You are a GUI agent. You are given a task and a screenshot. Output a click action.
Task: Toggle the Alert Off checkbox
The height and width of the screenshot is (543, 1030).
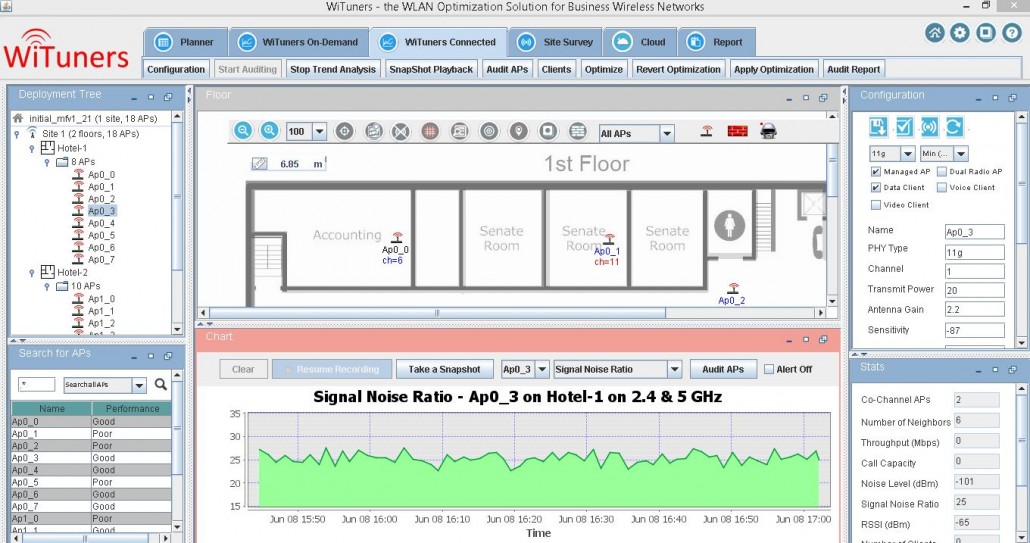pyautogui.click(x=769, y=369)
